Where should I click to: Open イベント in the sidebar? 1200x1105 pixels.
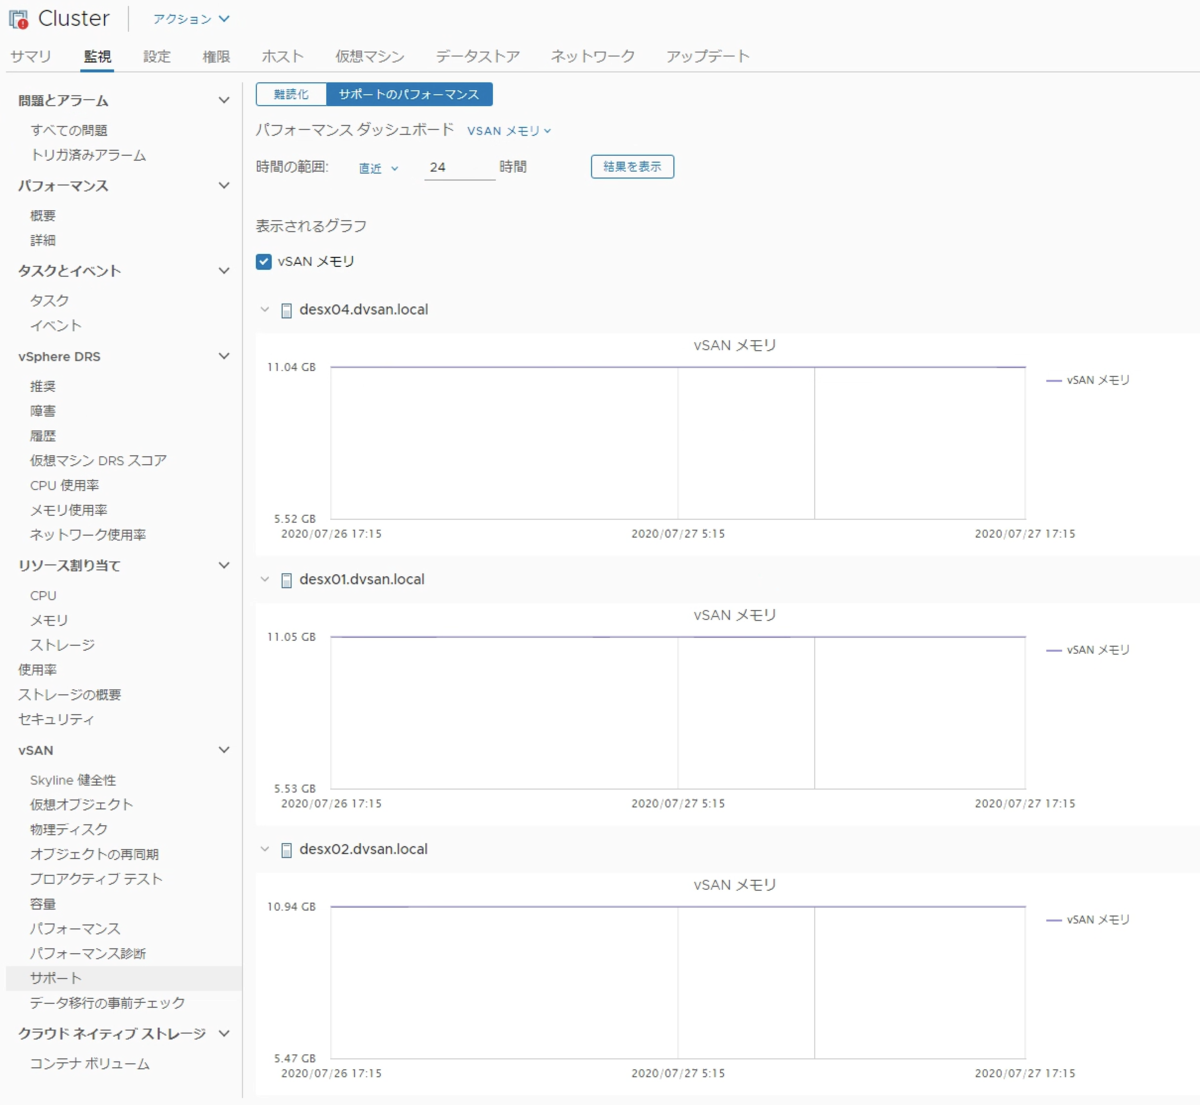pos(56,325)
